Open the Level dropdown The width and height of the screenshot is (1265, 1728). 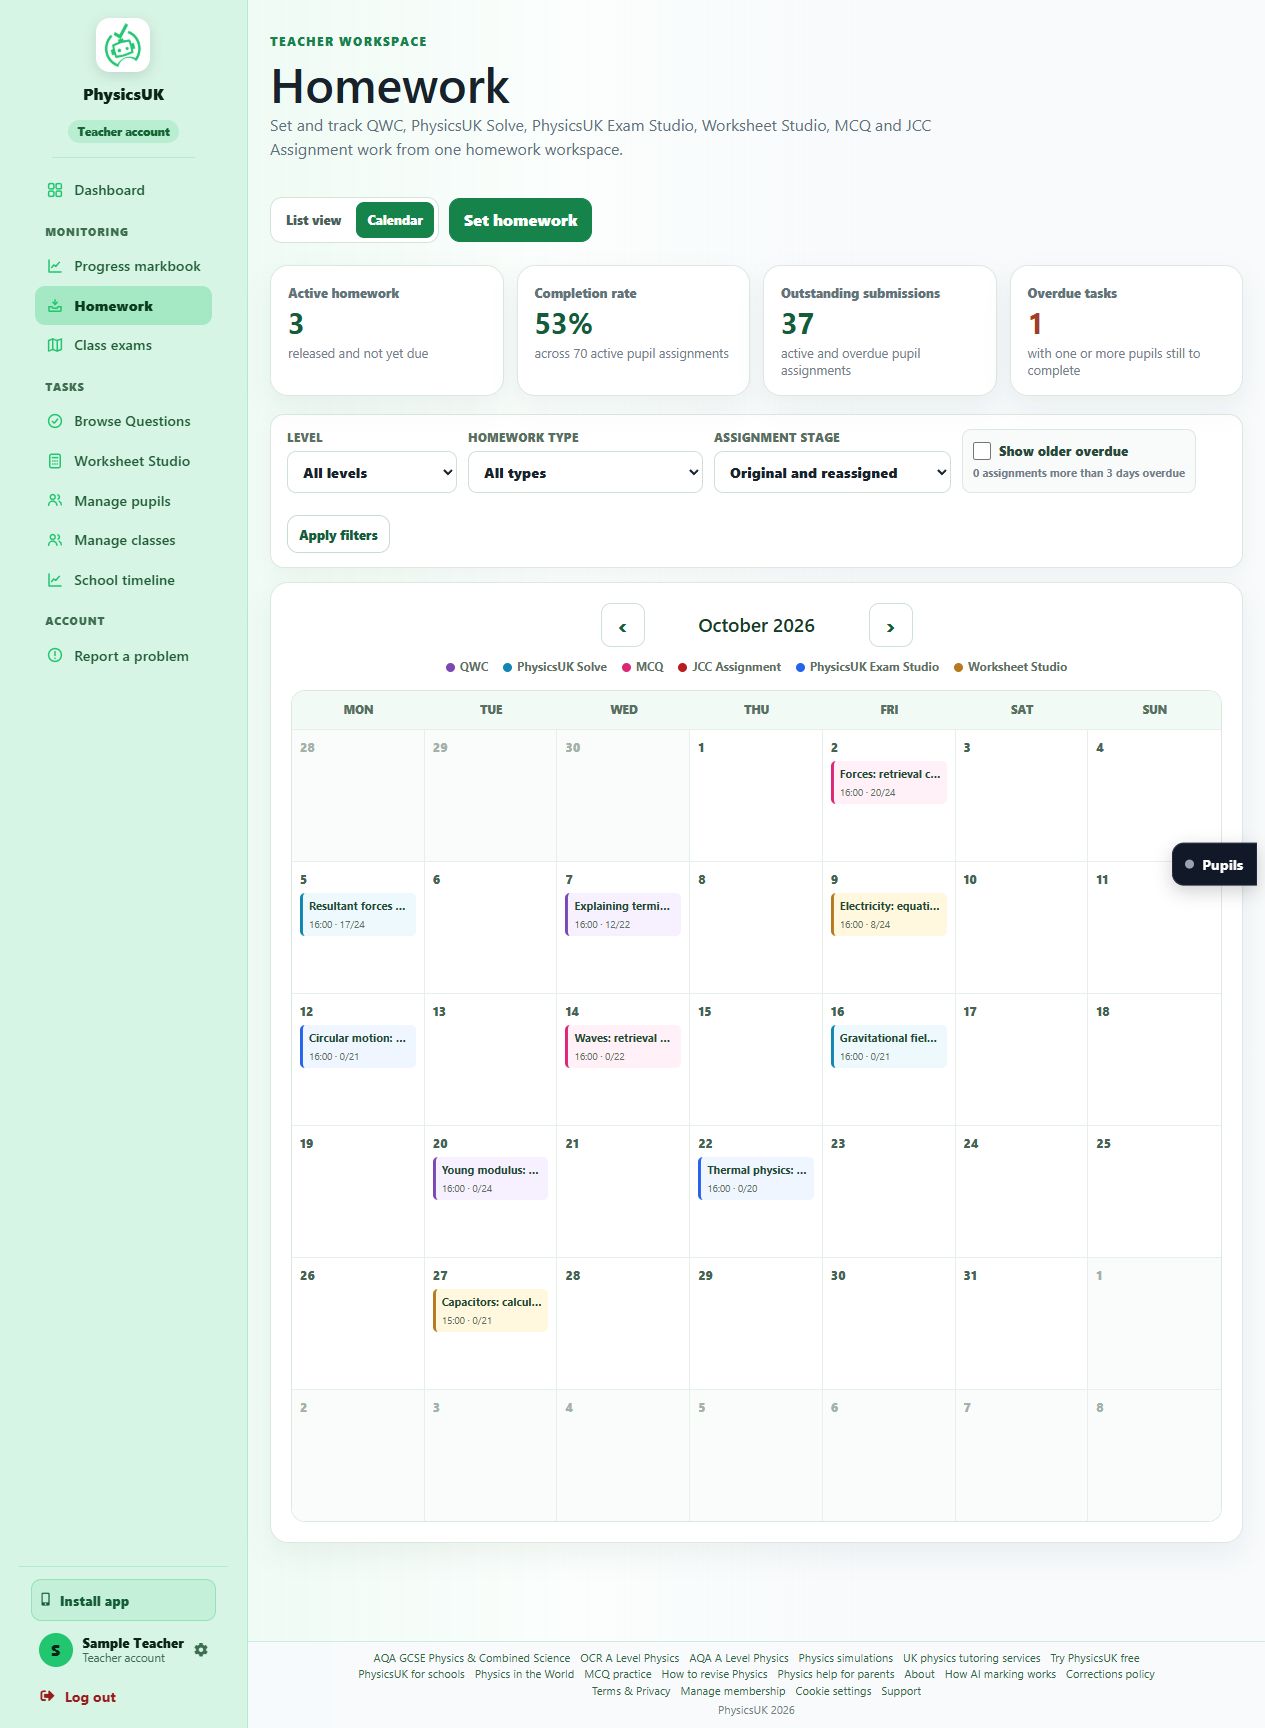point(372,472)
